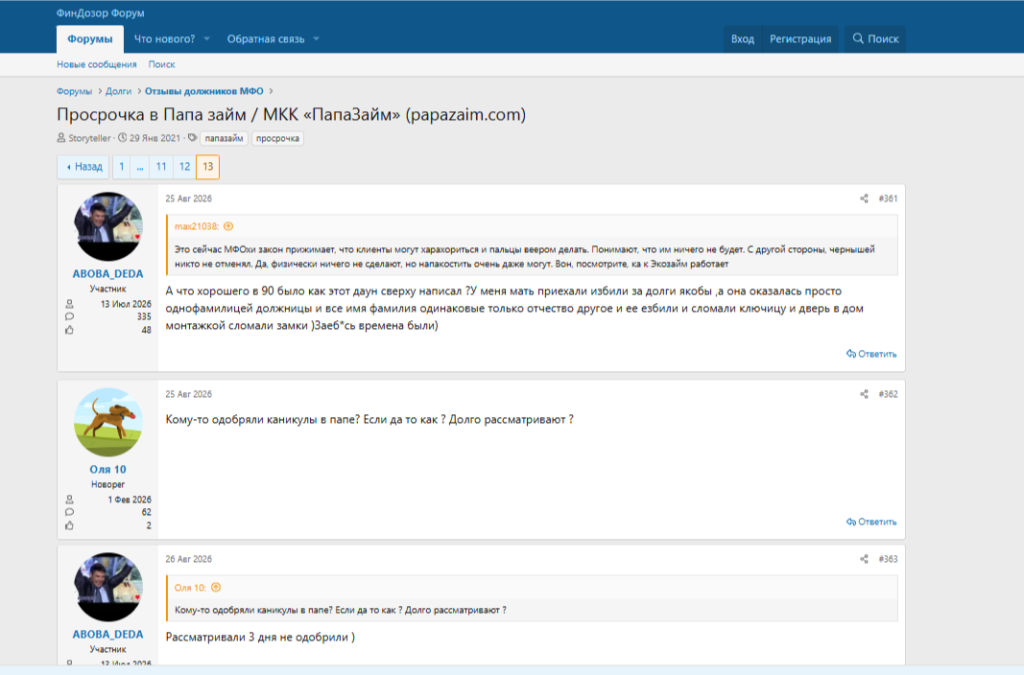
Task: Jump to quoted Оля 10 post arrow icon
Action: click(216, 588)
